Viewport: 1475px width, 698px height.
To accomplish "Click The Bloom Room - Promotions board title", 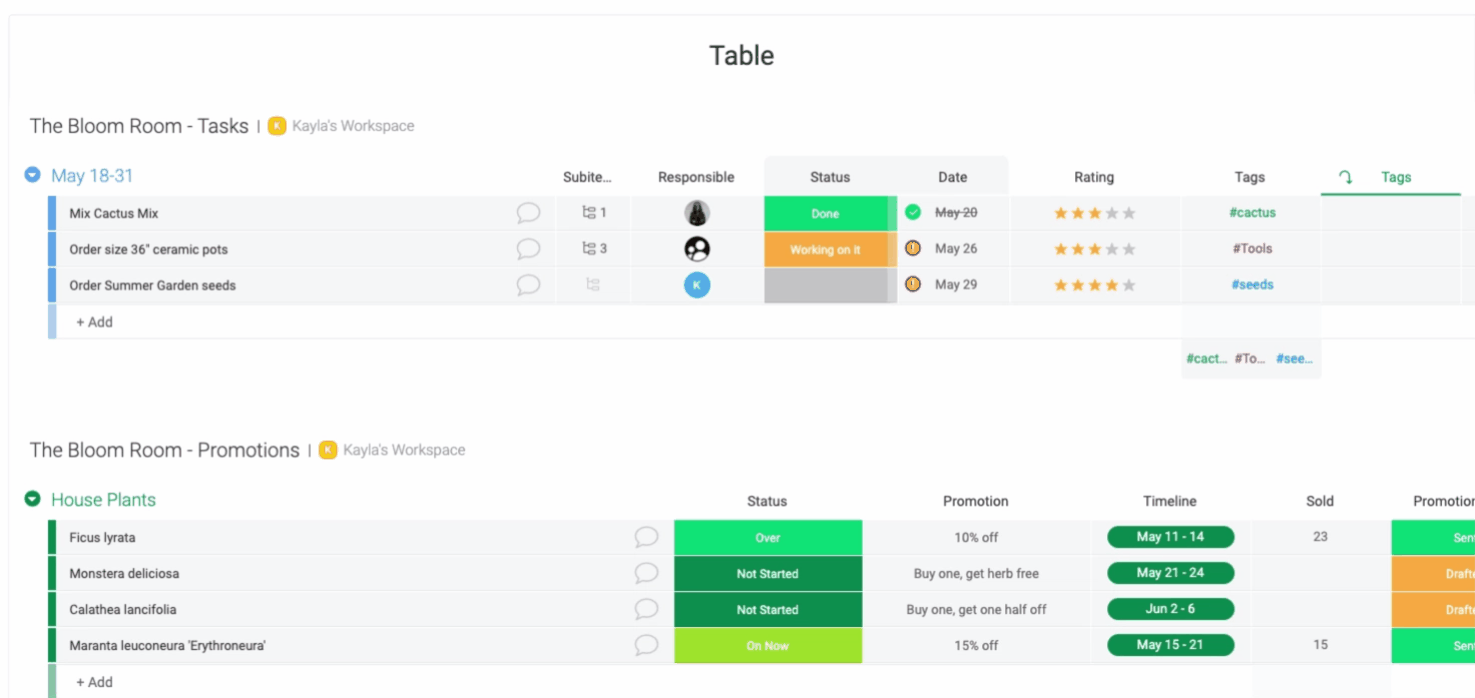I will click(165, 450).
